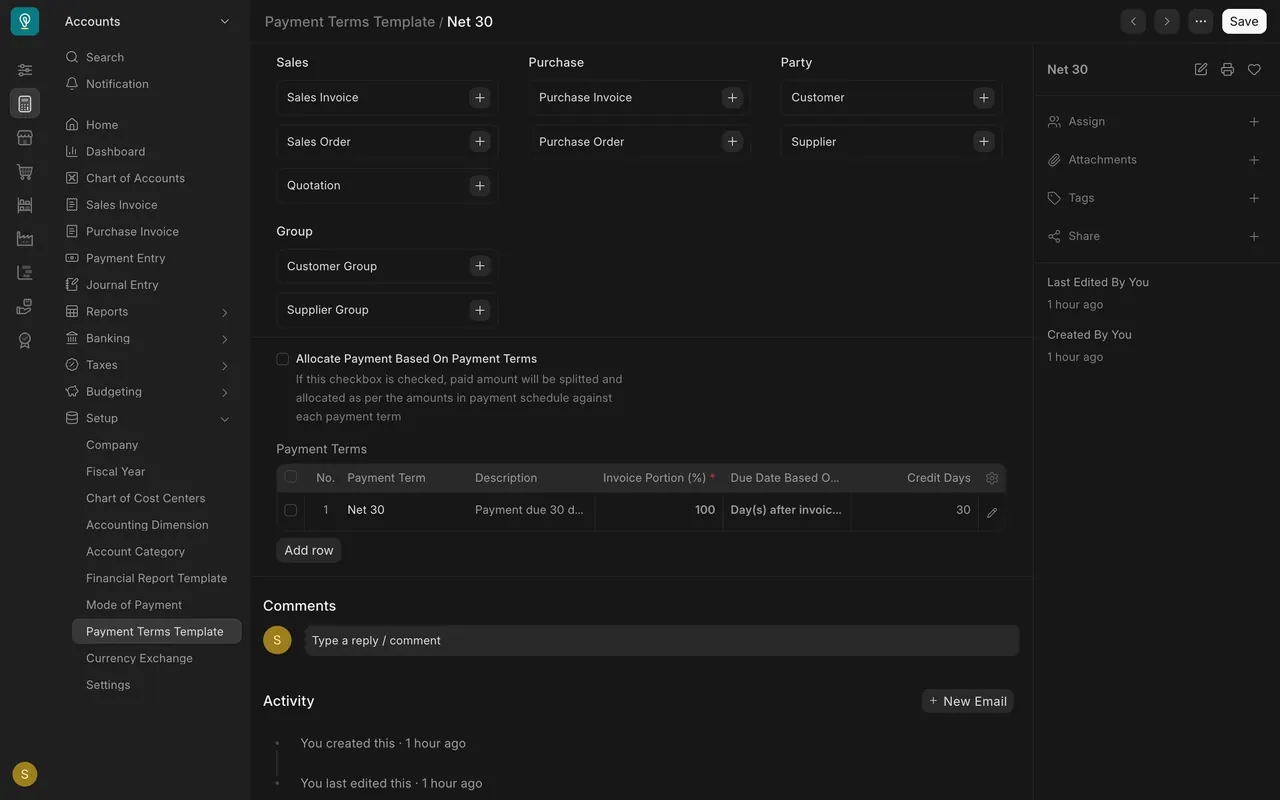Screen dimensions: 1280x800
Task: Click the New Email button
Action: [x=967, y=701]
